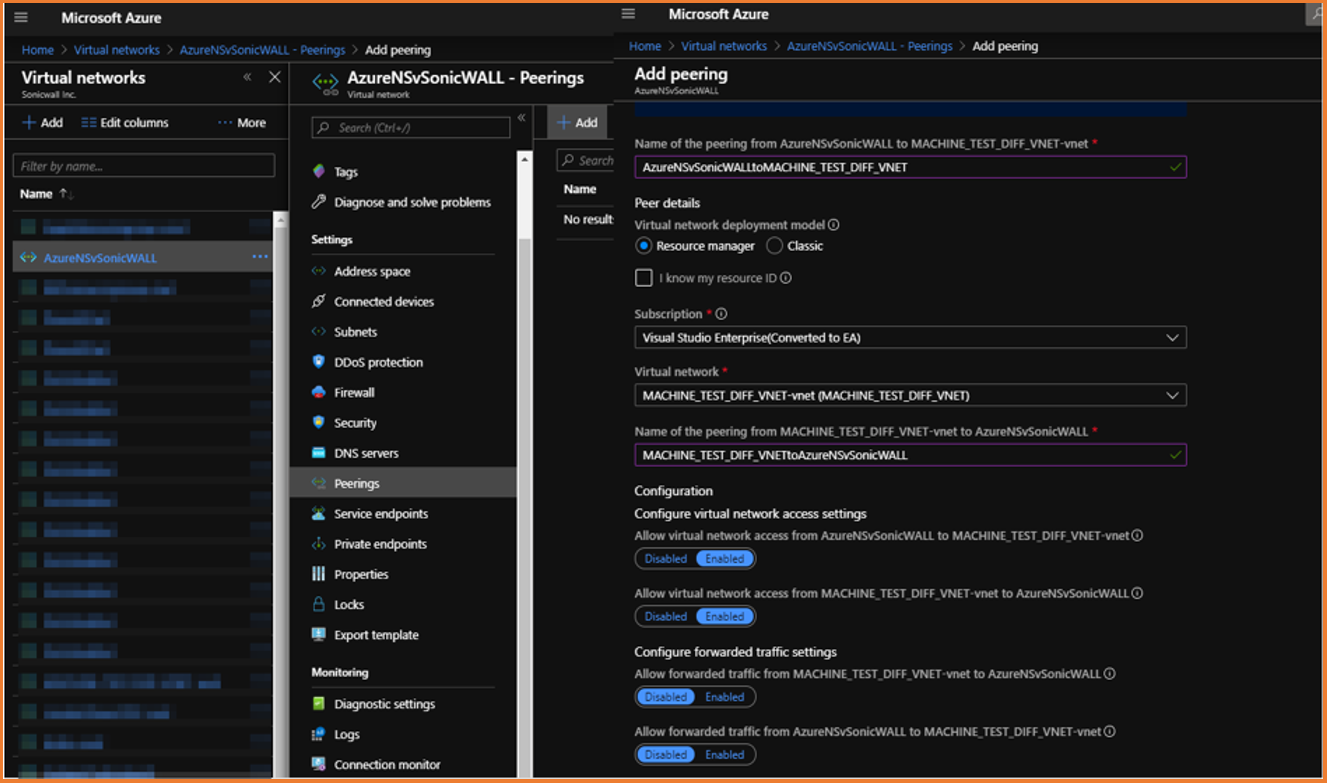
Task: Click the Locks padlock icon
Action: (319, 604)
